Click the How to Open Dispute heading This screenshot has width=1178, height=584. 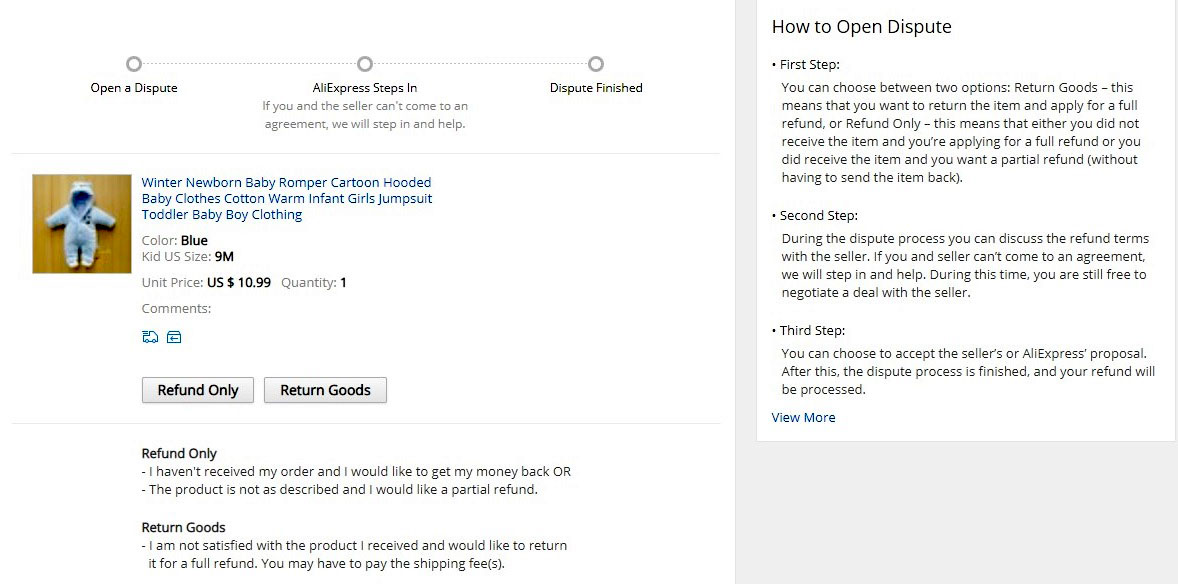[x=862, y=26]
